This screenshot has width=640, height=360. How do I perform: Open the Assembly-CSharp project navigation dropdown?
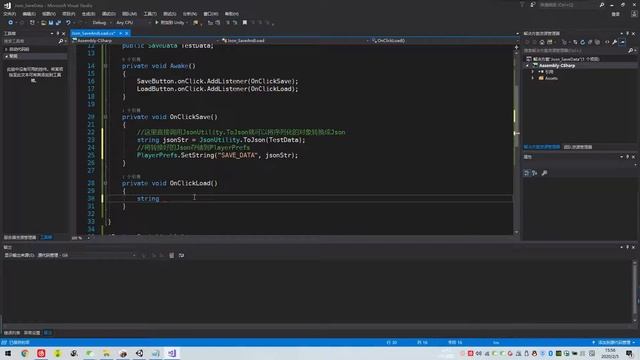[145, 41]
